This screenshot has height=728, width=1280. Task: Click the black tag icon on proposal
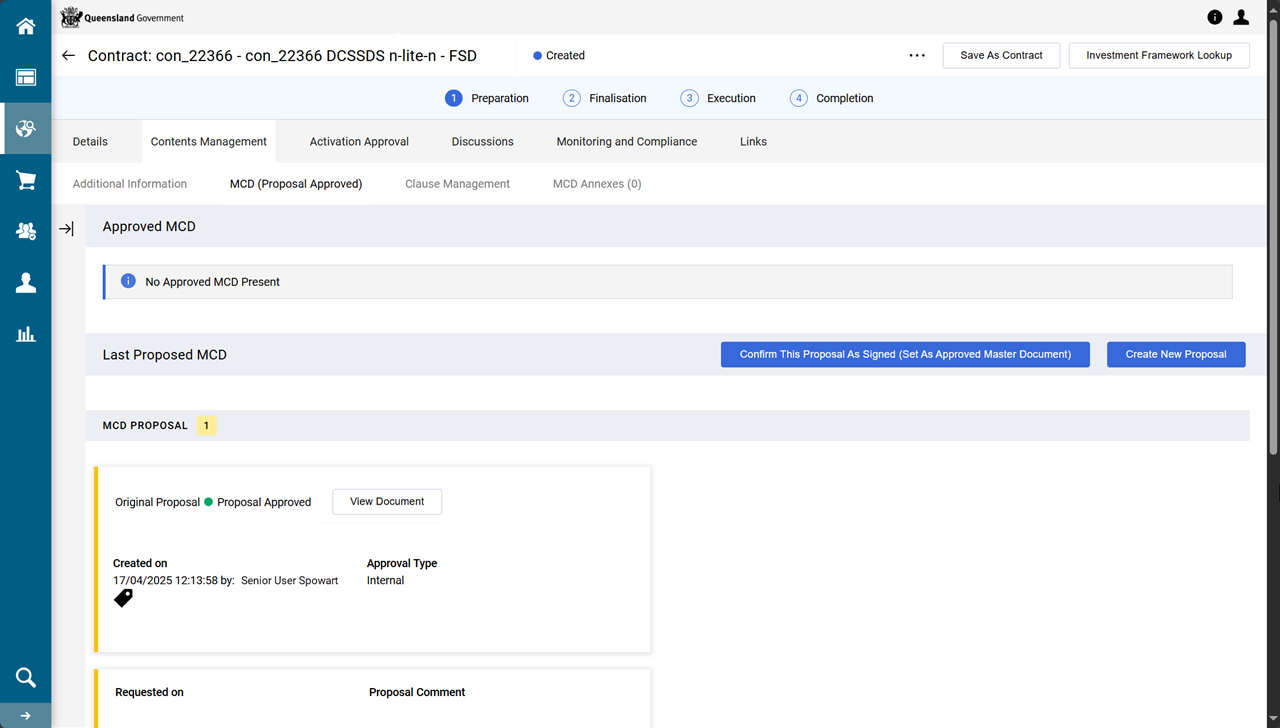click(123, 598)
